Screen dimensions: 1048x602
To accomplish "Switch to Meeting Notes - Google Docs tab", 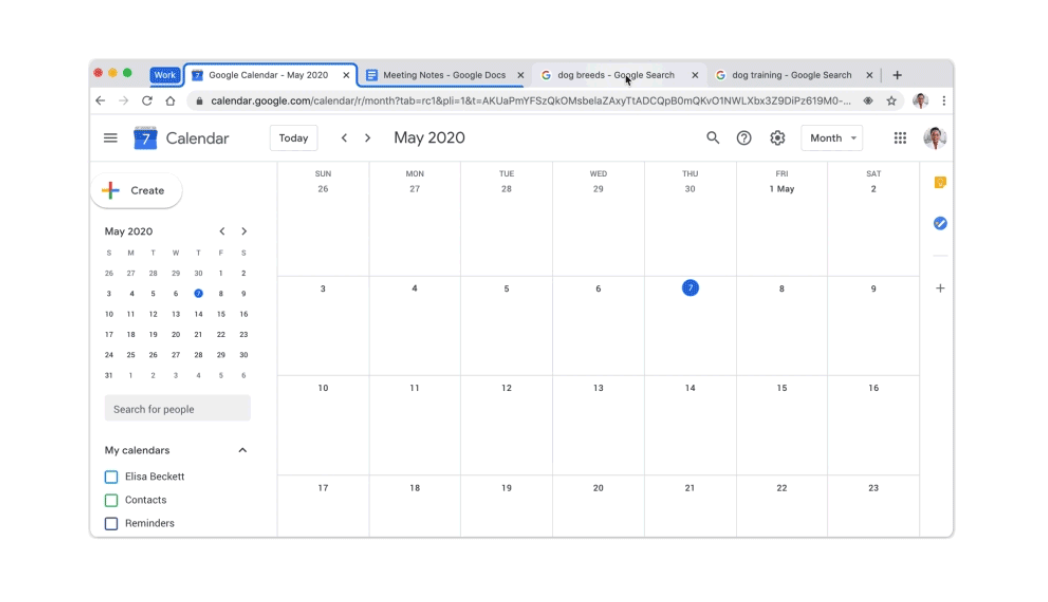I will click(444, 75).
